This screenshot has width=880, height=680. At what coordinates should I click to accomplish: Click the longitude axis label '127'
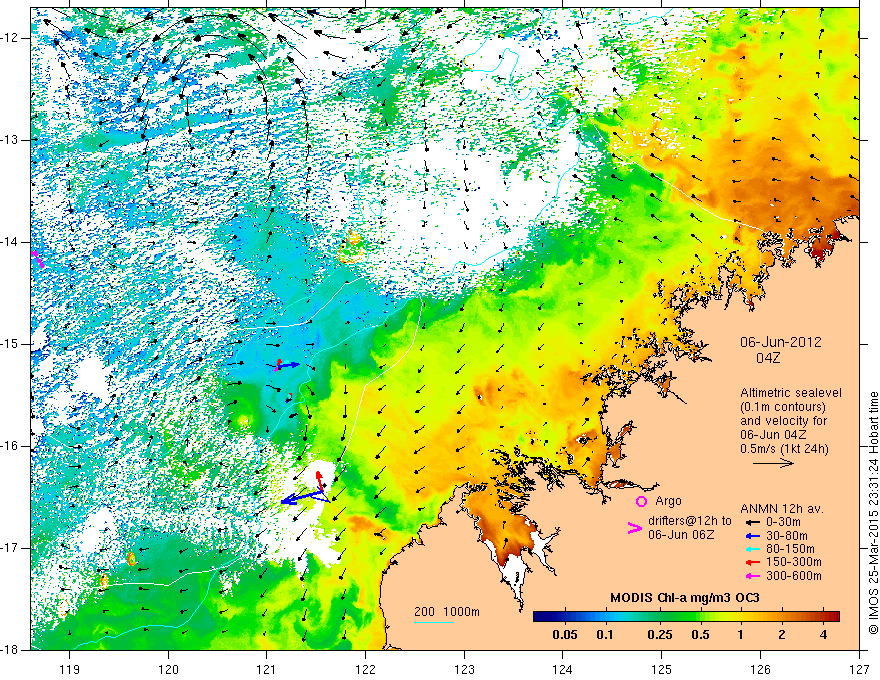click(x=859, y=669)
